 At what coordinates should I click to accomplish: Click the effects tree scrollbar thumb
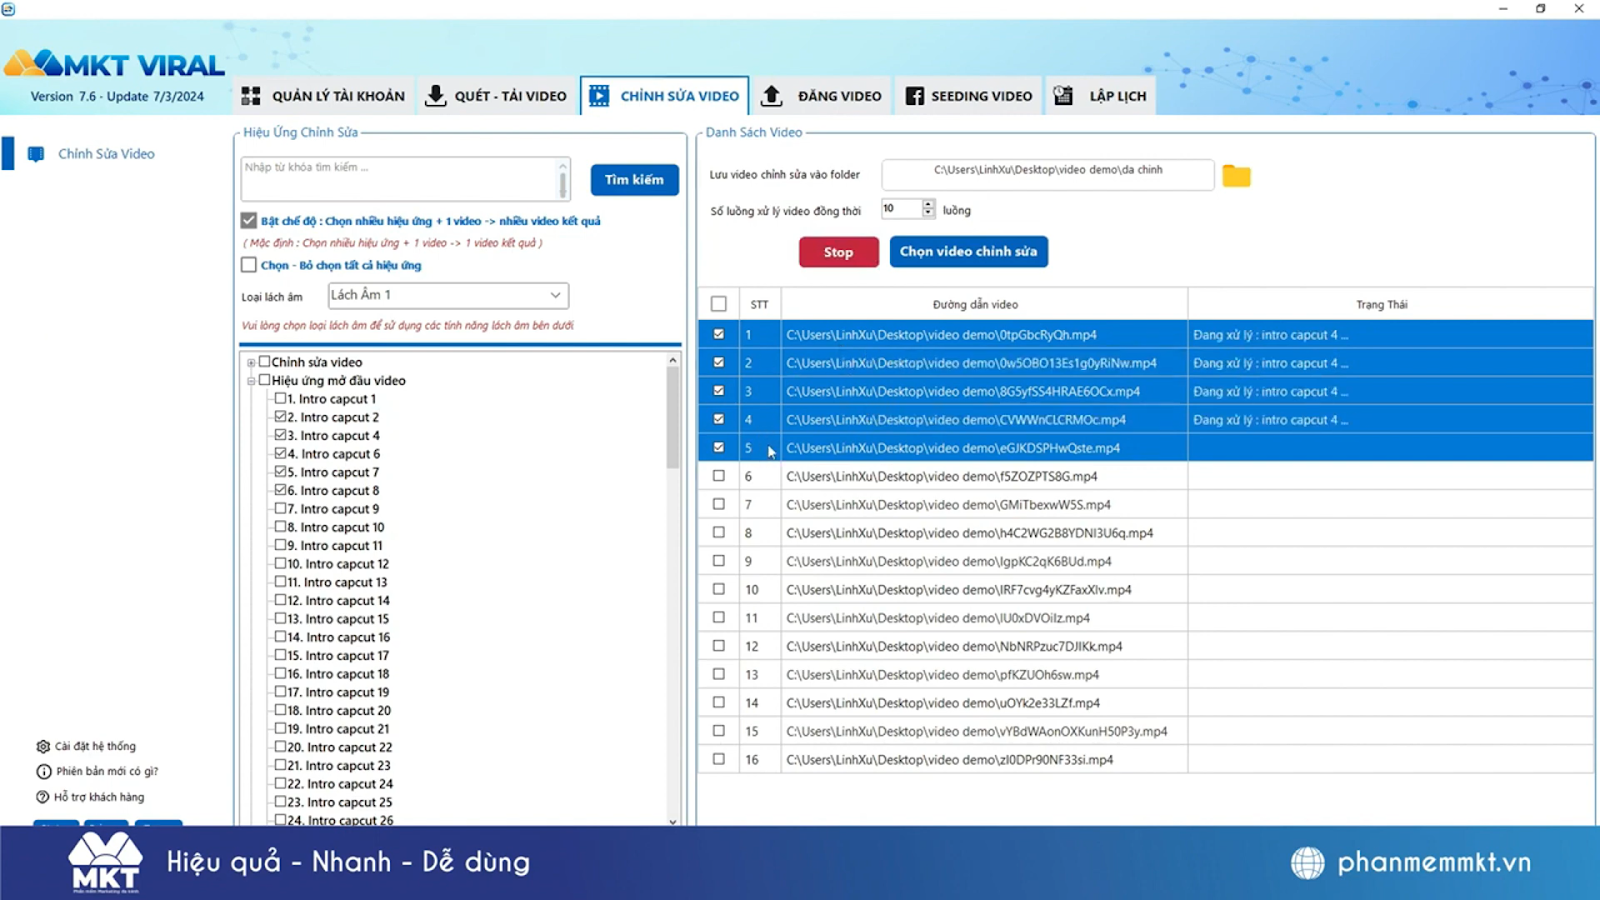tap(673, 418)
